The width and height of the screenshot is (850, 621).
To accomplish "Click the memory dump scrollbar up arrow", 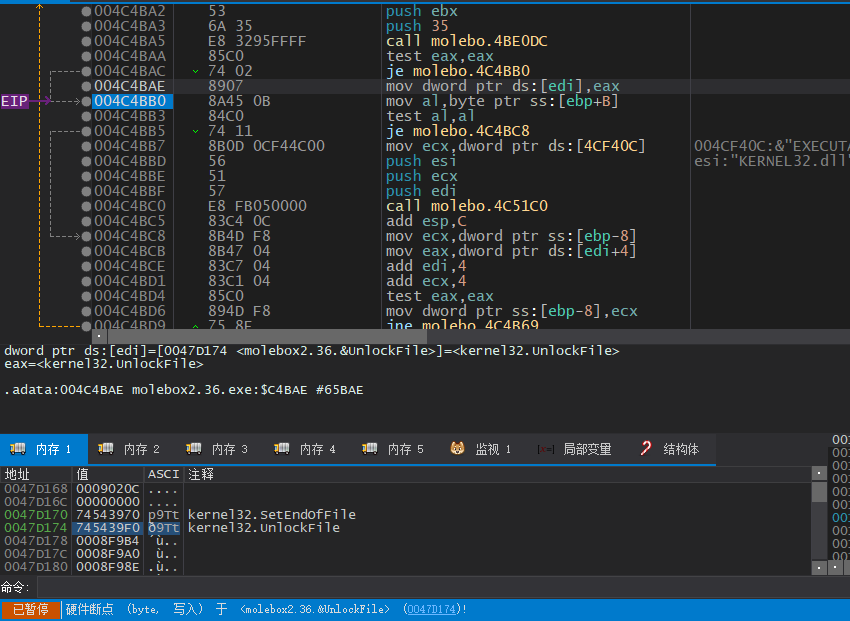I will [x=819, y=473].
